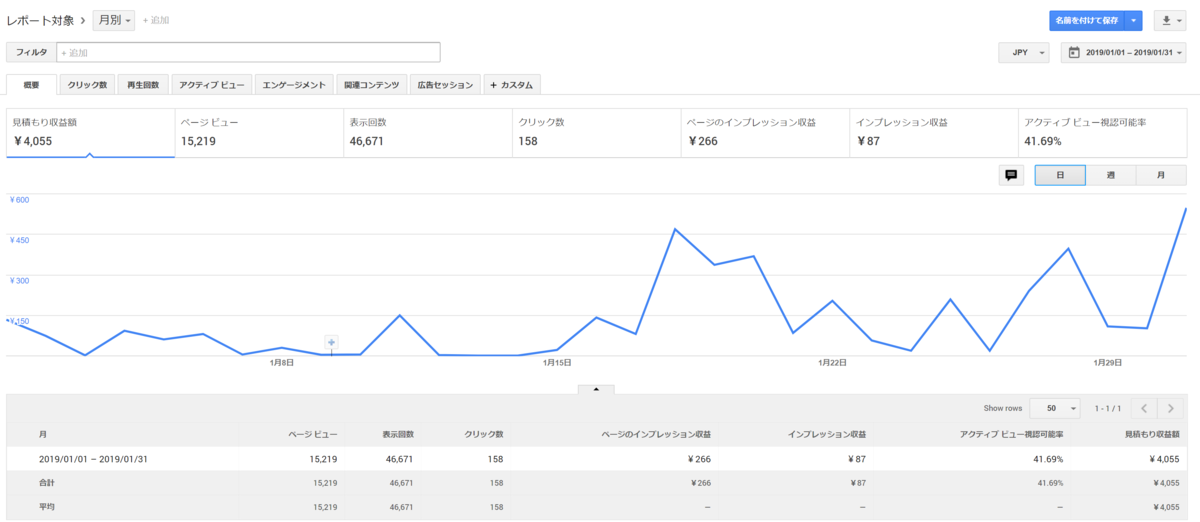1200x522 pixels.
Task: Select the 見積もり収益額 metric card
Action: tap(90, 132)
